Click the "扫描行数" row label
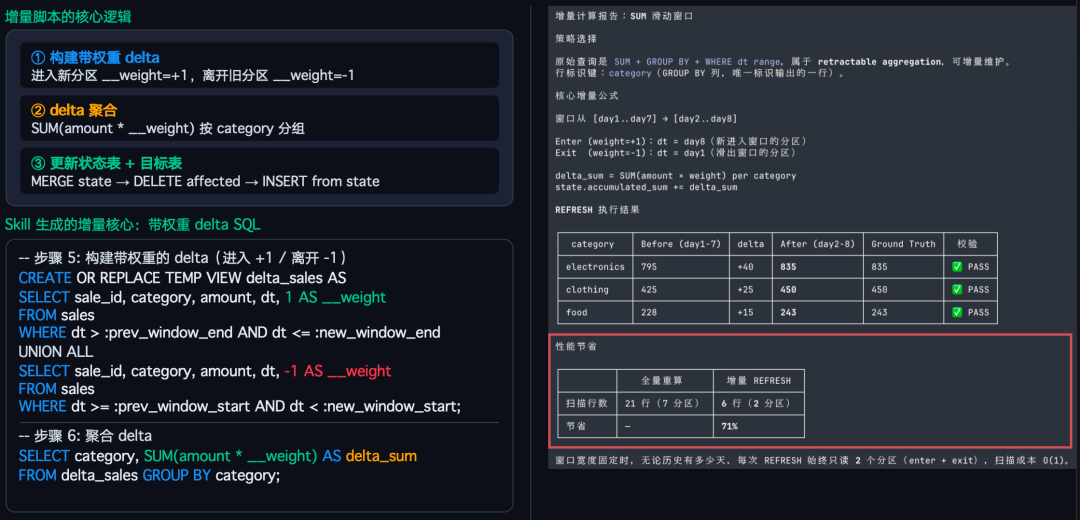 point(586,403)
